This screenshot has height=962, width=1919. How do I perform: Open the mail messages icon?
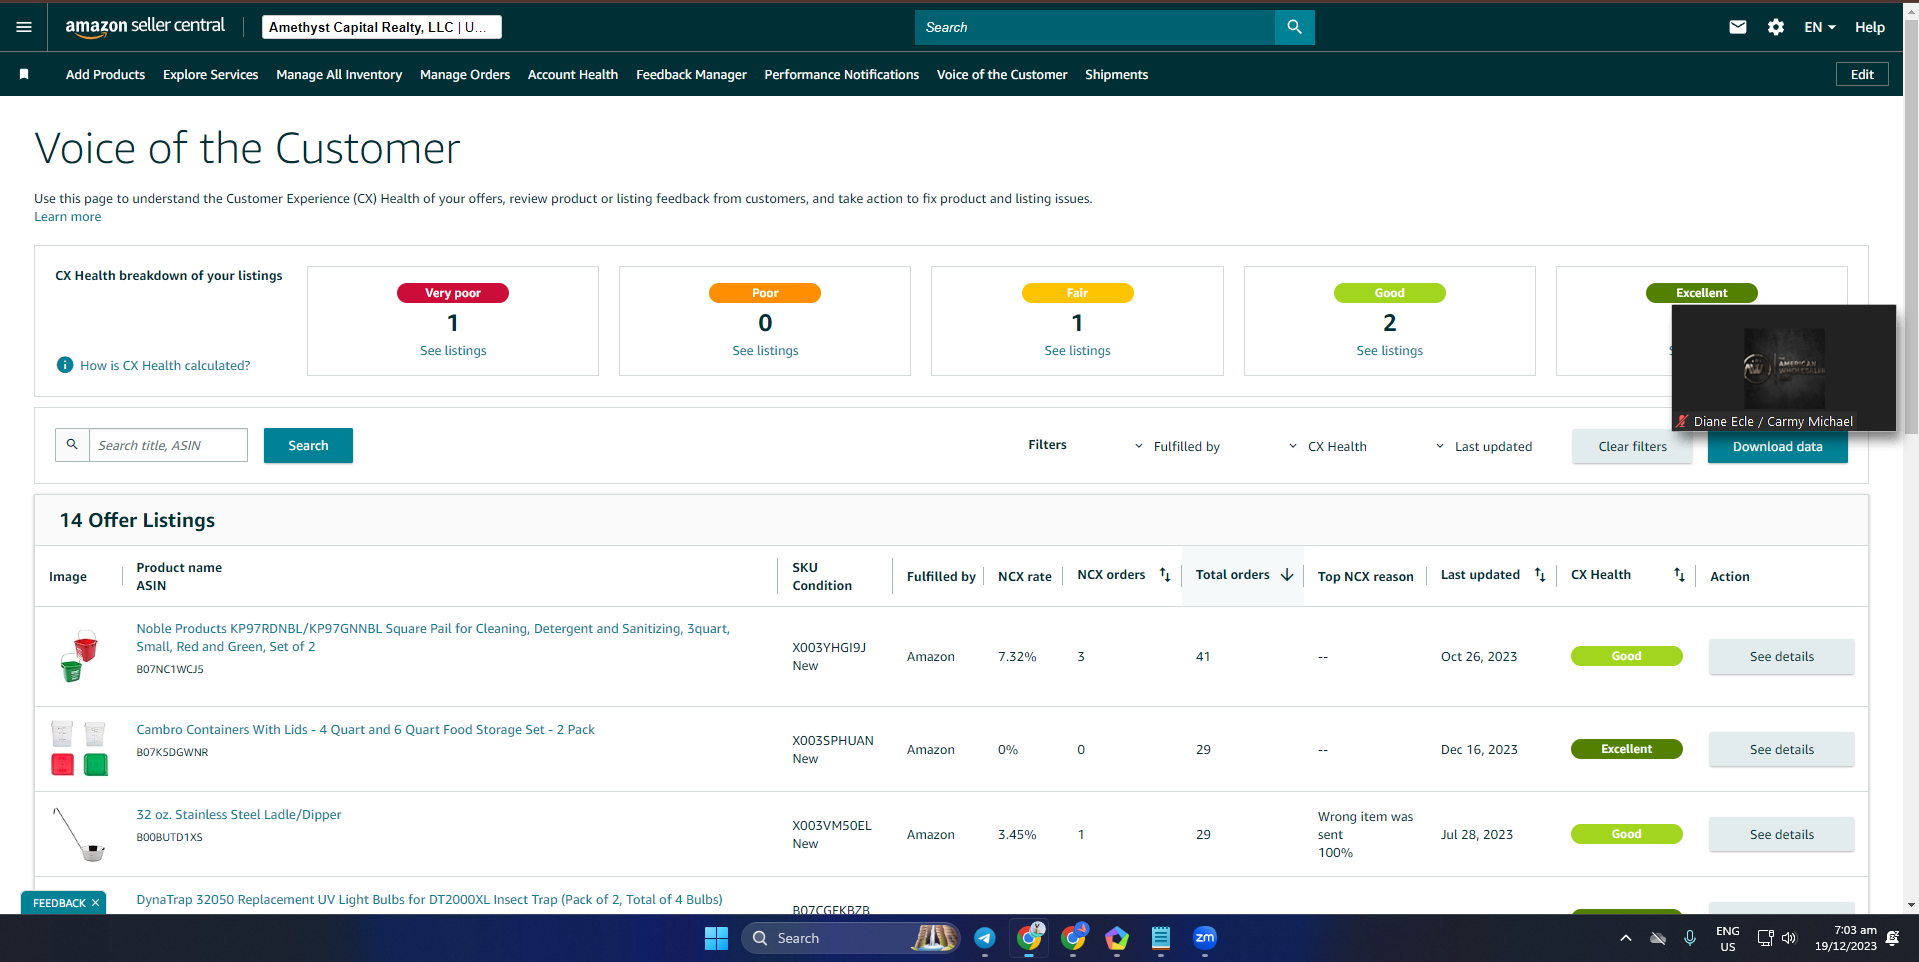[1738, 27]
